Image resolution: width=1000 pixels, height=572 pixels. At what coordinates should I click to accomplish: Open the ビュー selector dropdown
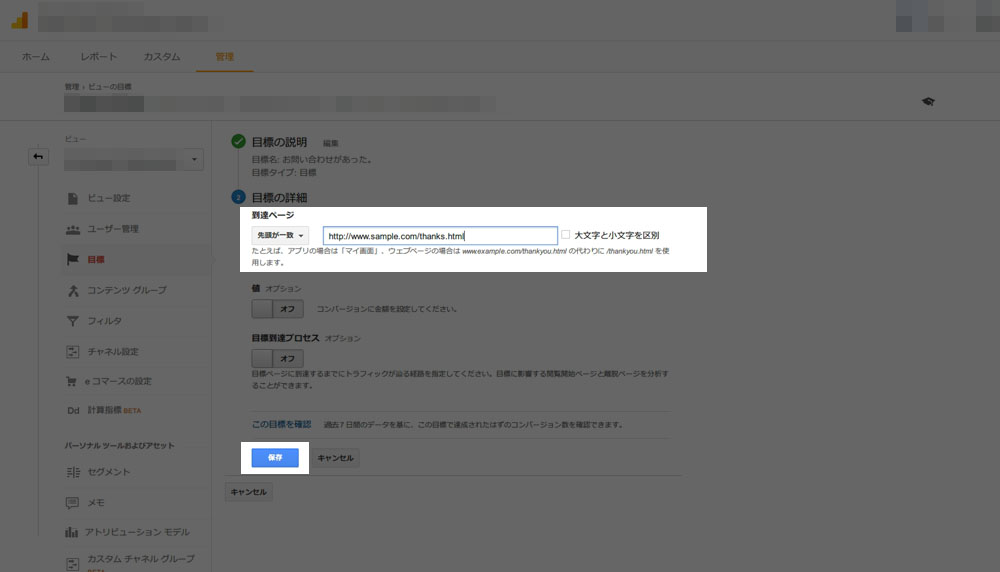(x=134, y=159)
